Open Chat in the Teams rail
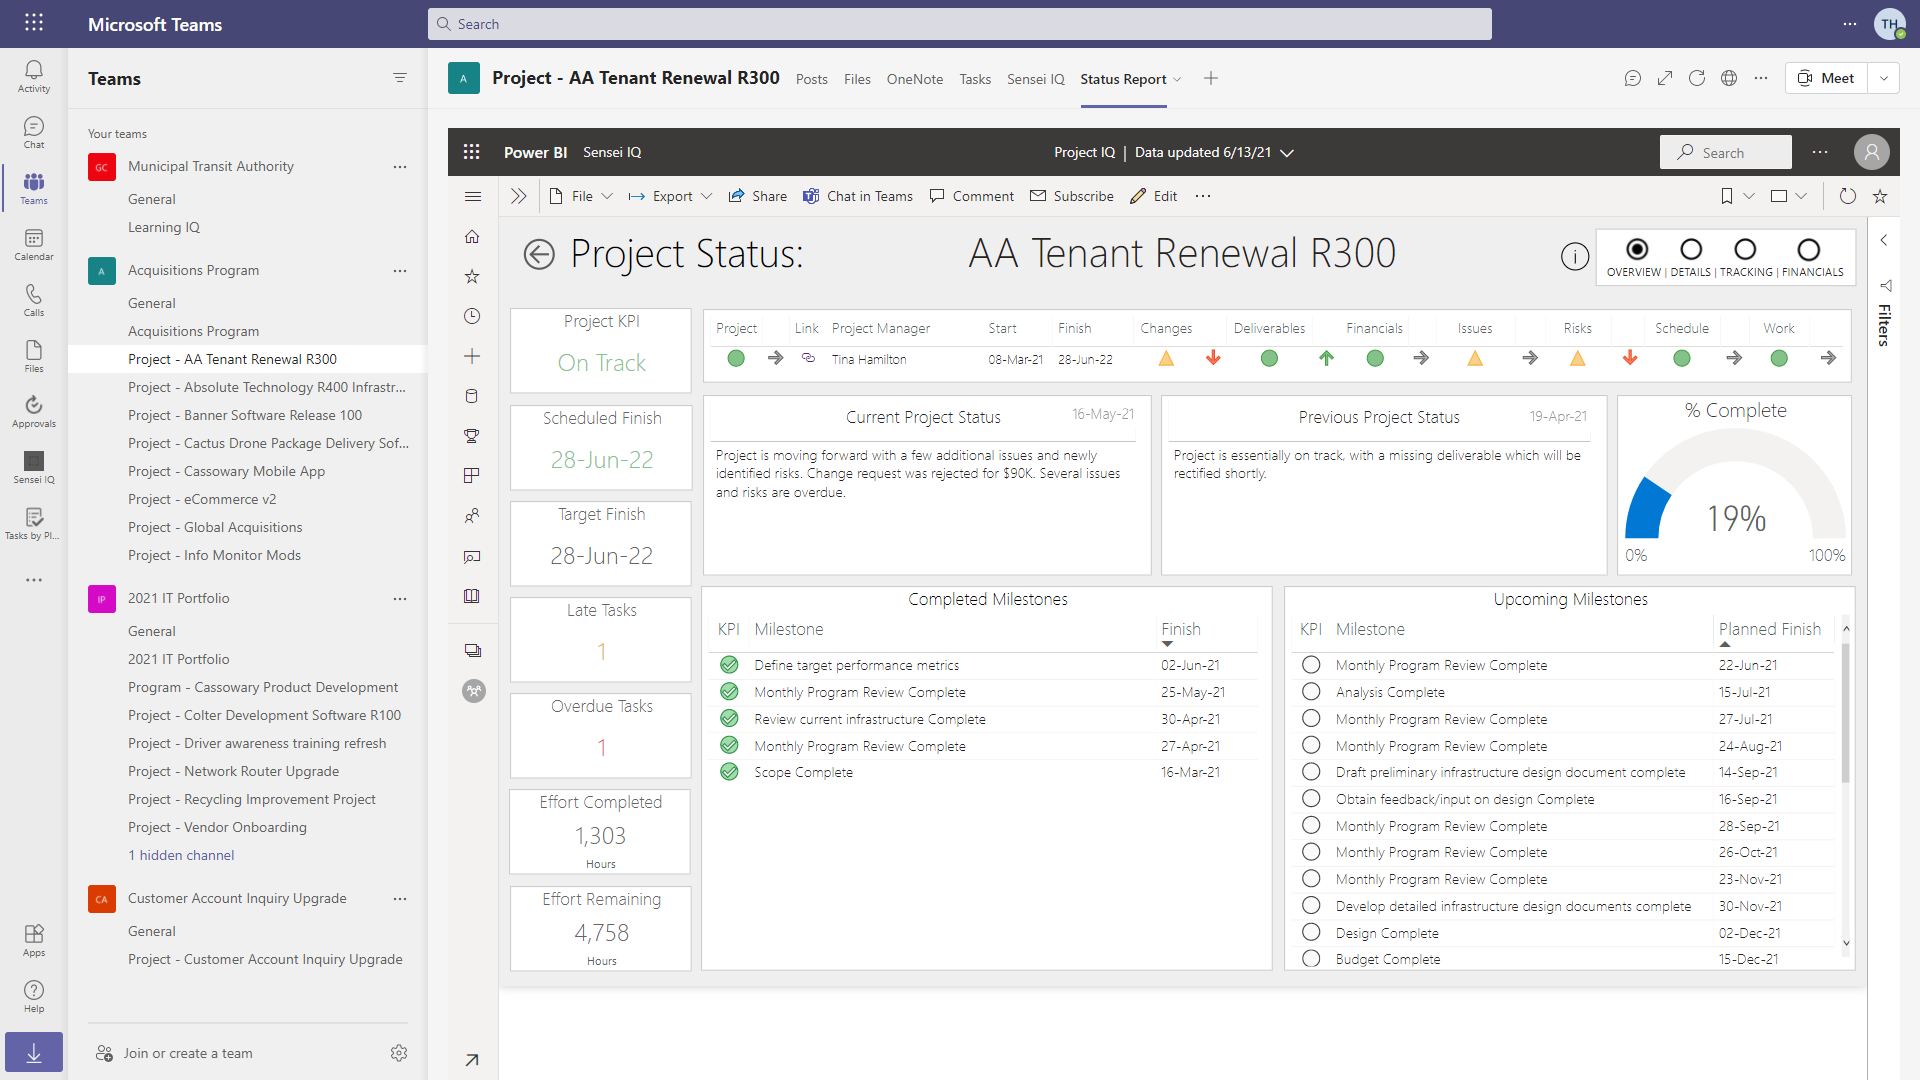This screenshot has width=1920, height=1080. (33, 132)
